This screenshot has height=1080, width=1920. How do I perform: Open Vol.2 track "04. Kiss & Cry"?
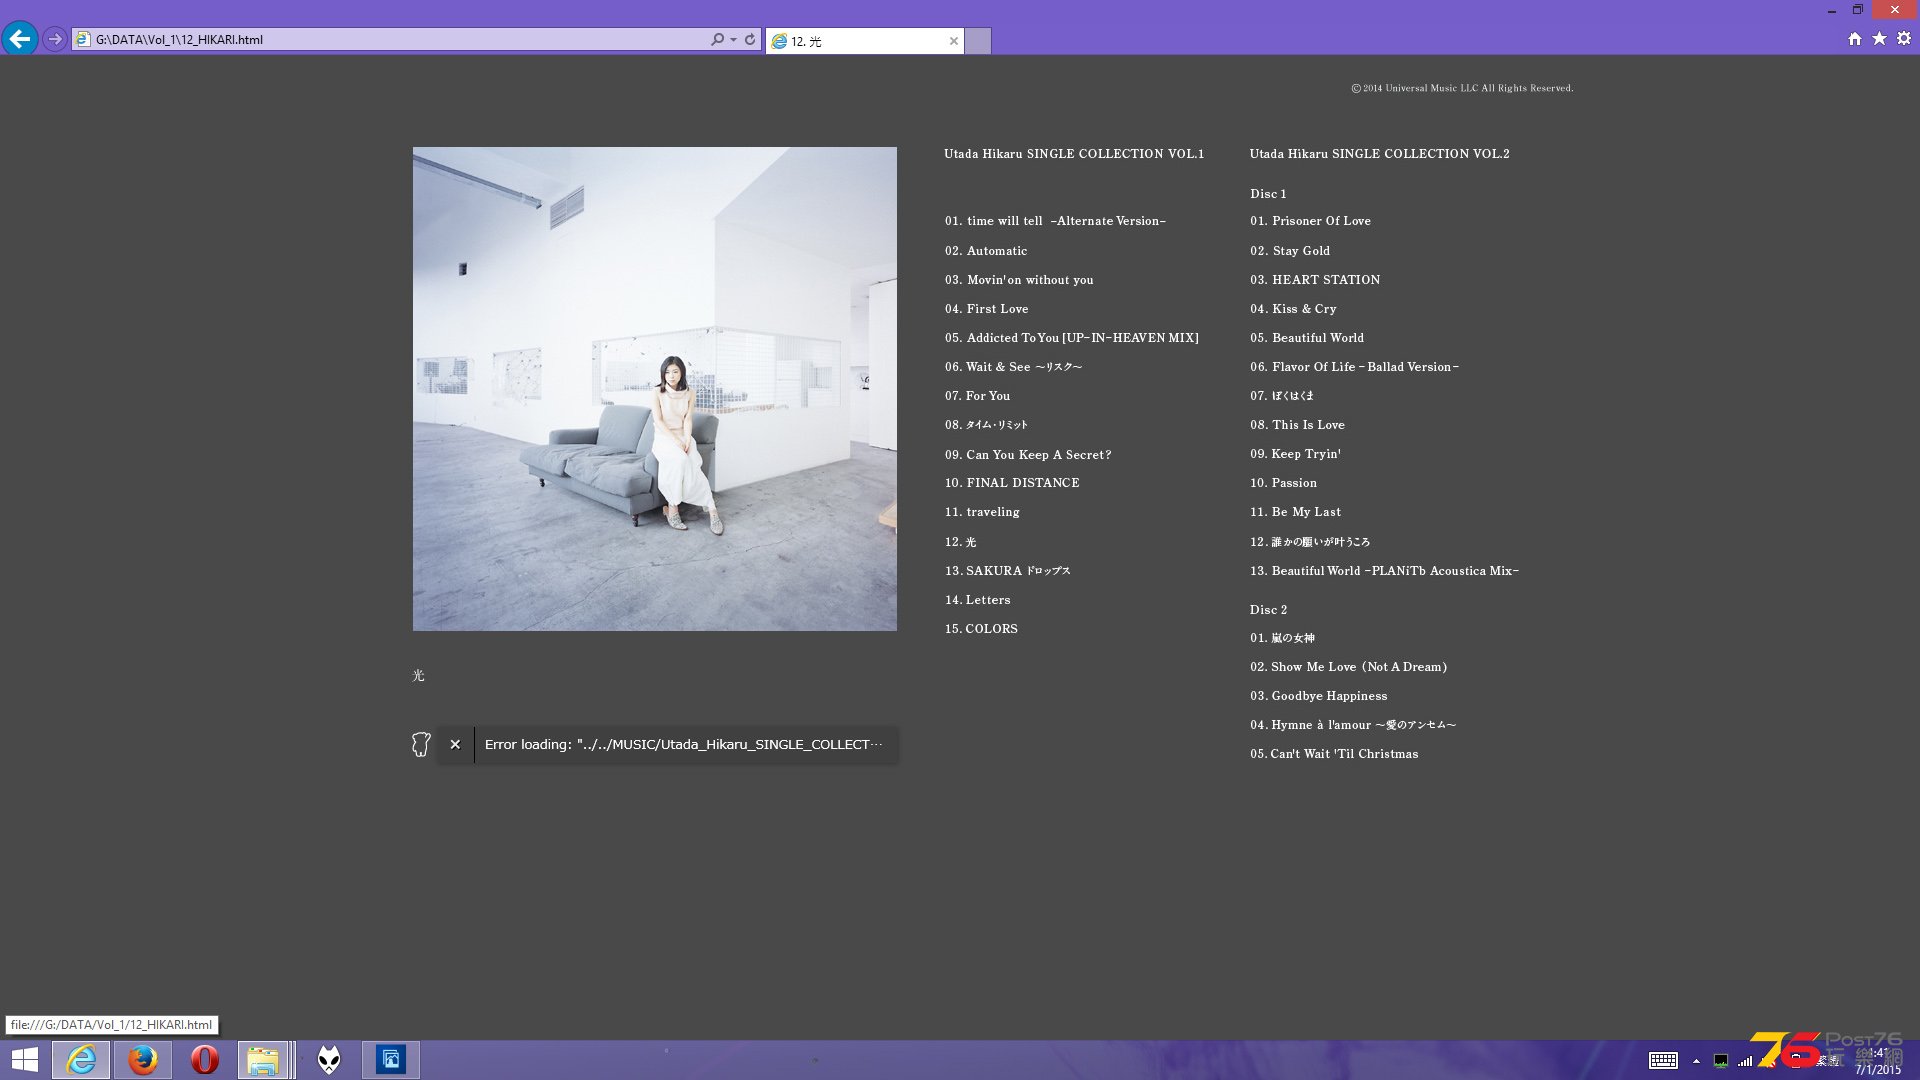tap(1293, 309)
